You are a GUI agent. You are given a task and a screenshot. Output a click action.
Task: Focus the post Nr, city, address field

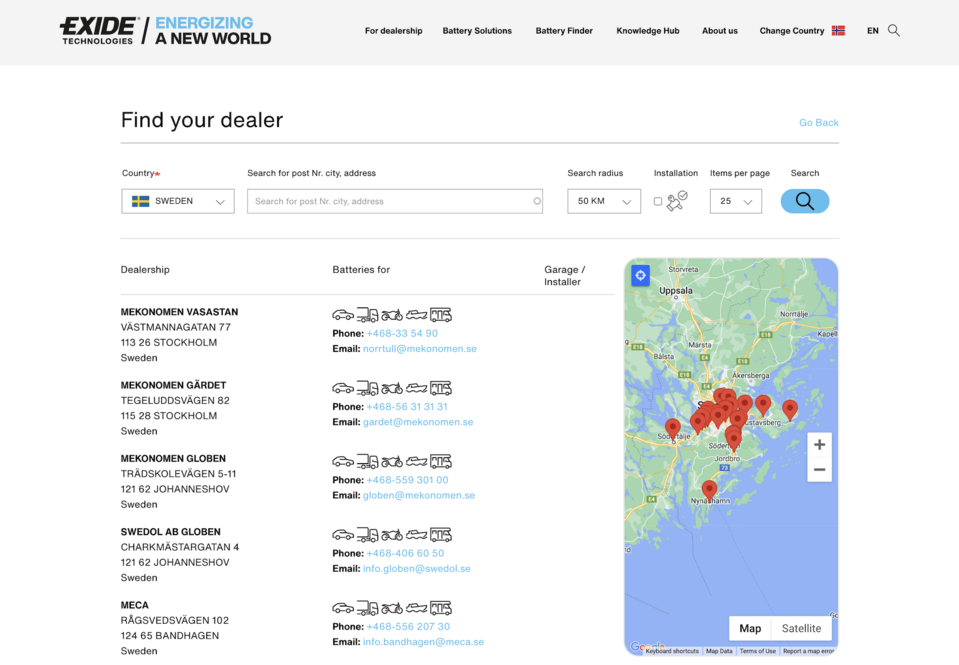(395, 201)
